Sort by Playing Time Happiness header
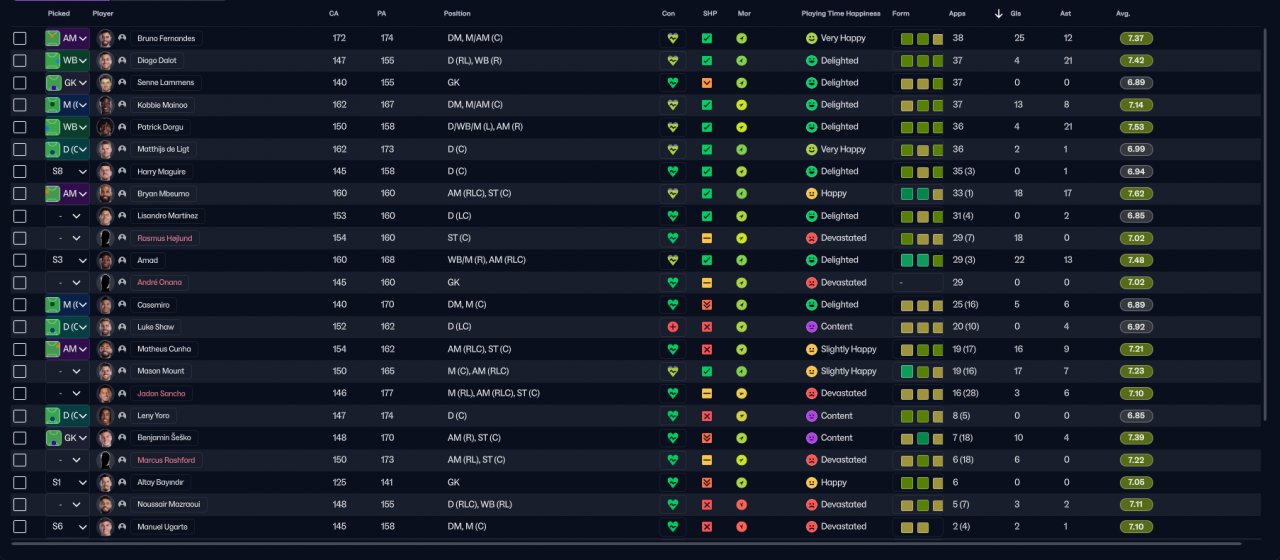Viewport: 1280px width, 560px height. [841, 13]
